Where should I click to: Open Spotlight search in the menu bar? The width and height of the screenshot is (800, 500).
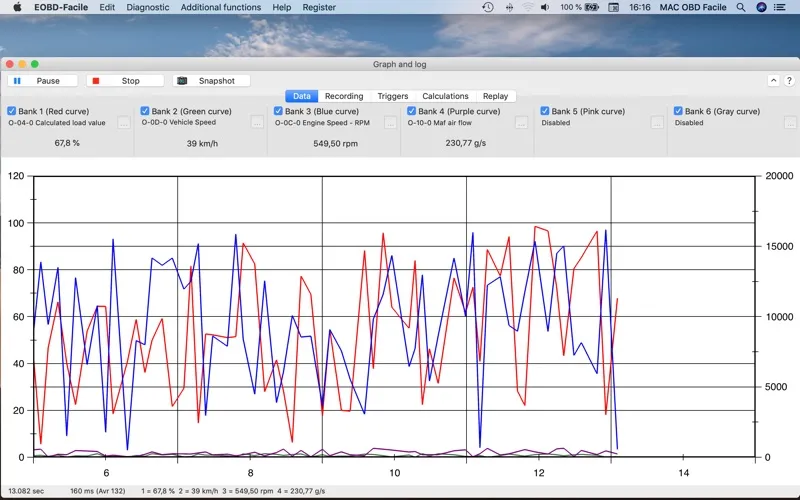(x=741, y=7)
